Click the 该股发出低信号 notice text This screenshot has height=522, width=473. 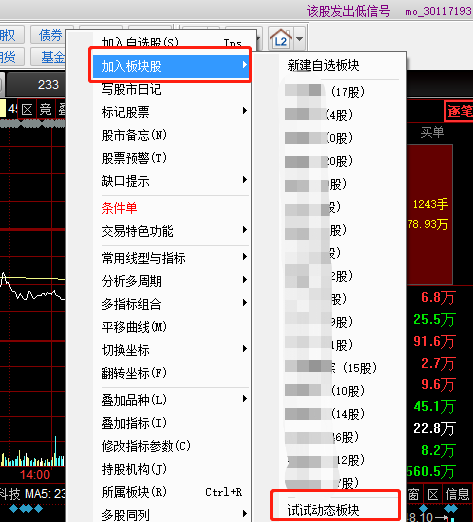click(348, 11)
